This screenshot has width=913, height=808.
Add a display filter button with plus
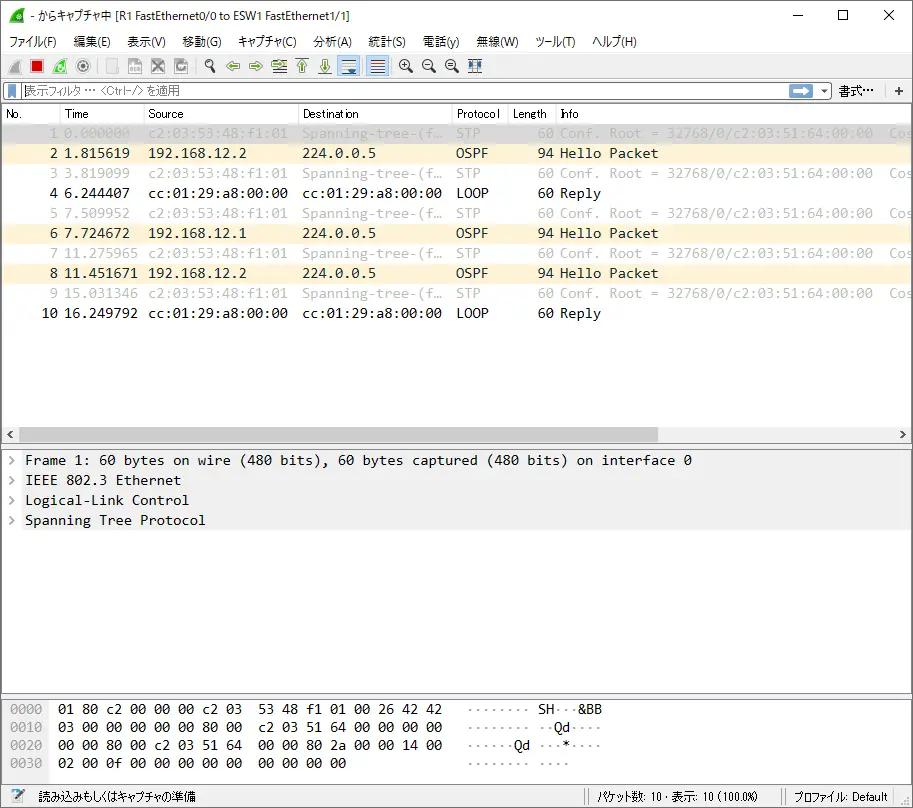(x=899, y=91)
